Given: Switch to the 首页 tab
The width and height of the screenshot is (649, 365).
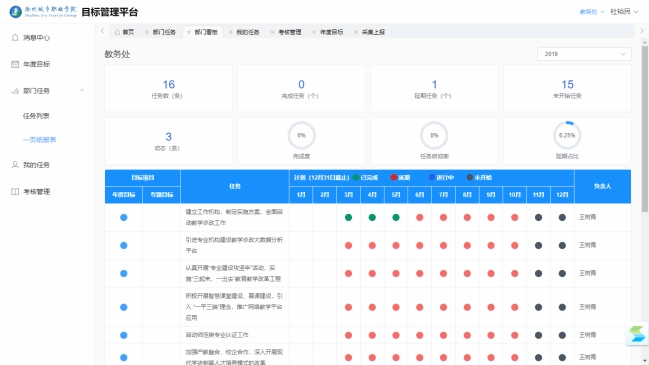Looking at the screenshot, I should point(124,32).
